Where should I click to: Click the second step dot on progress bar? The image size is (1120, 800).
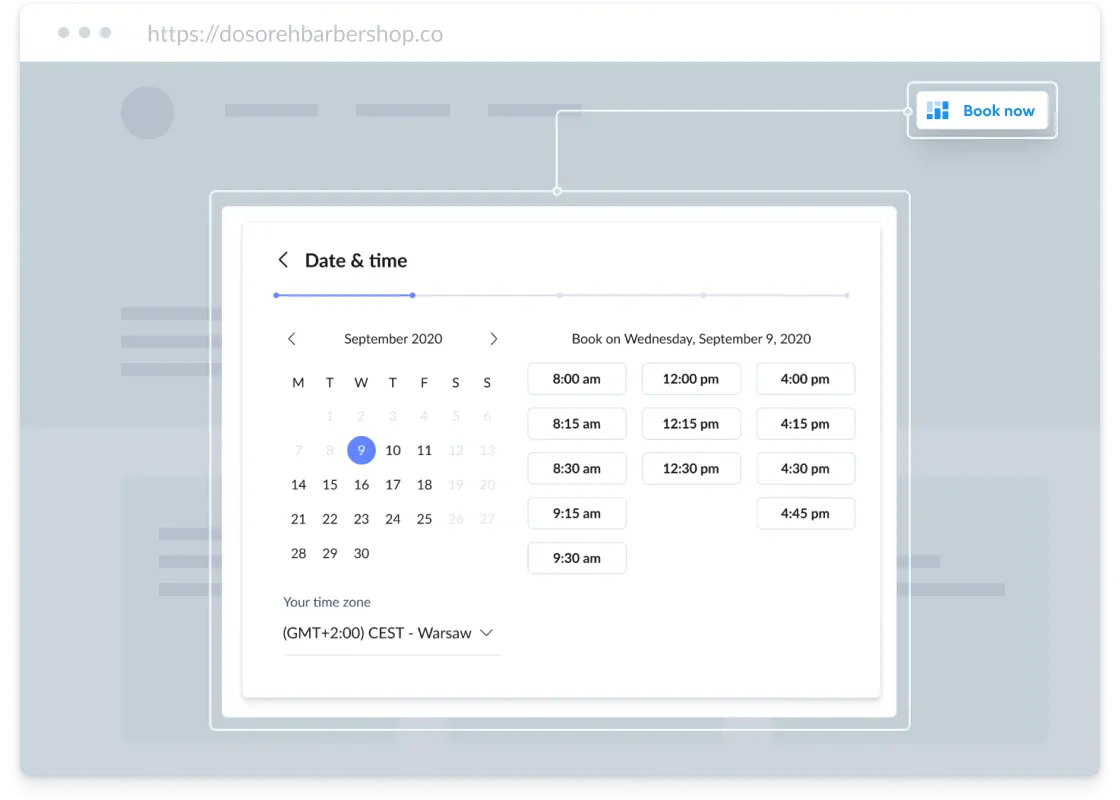click(x=412, y=295)
